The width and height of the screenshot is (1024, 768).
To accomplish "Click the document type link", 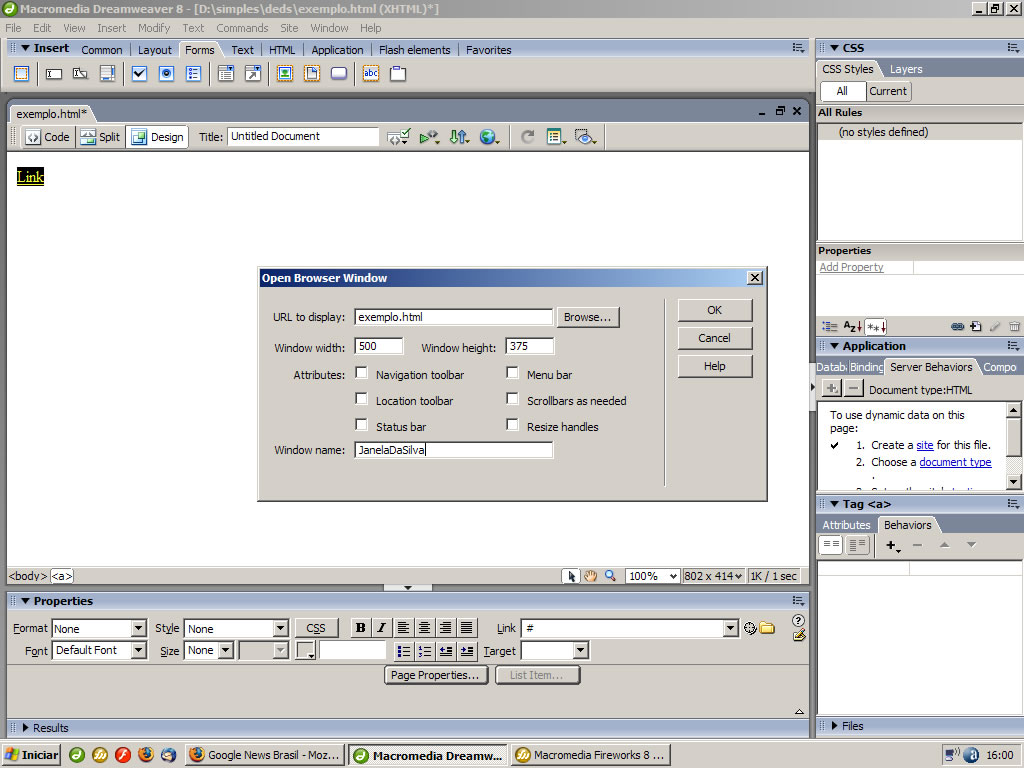I will (x=955, y=462).
